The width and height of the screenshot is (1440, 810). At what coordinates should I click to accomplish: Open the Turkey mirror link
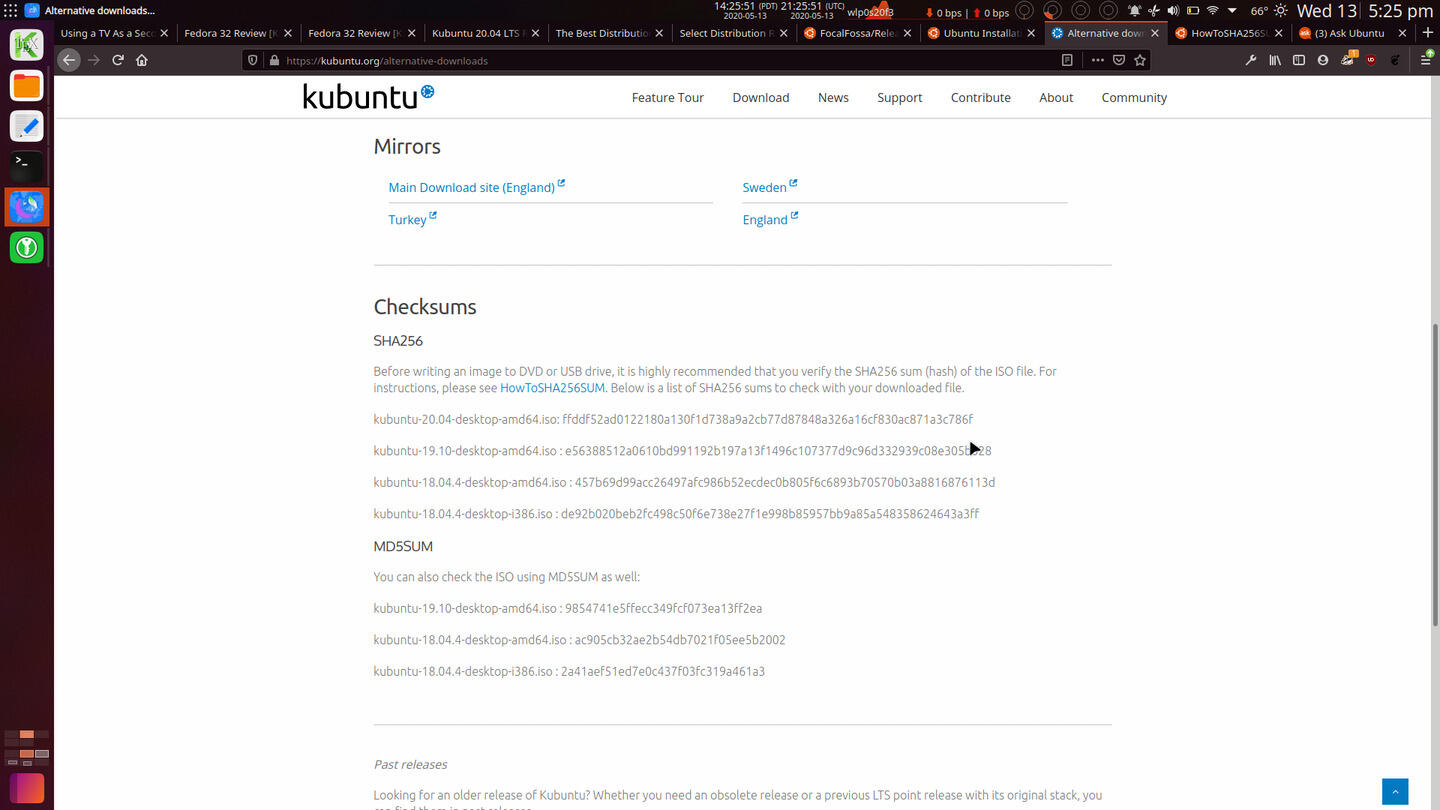point(412,219)
